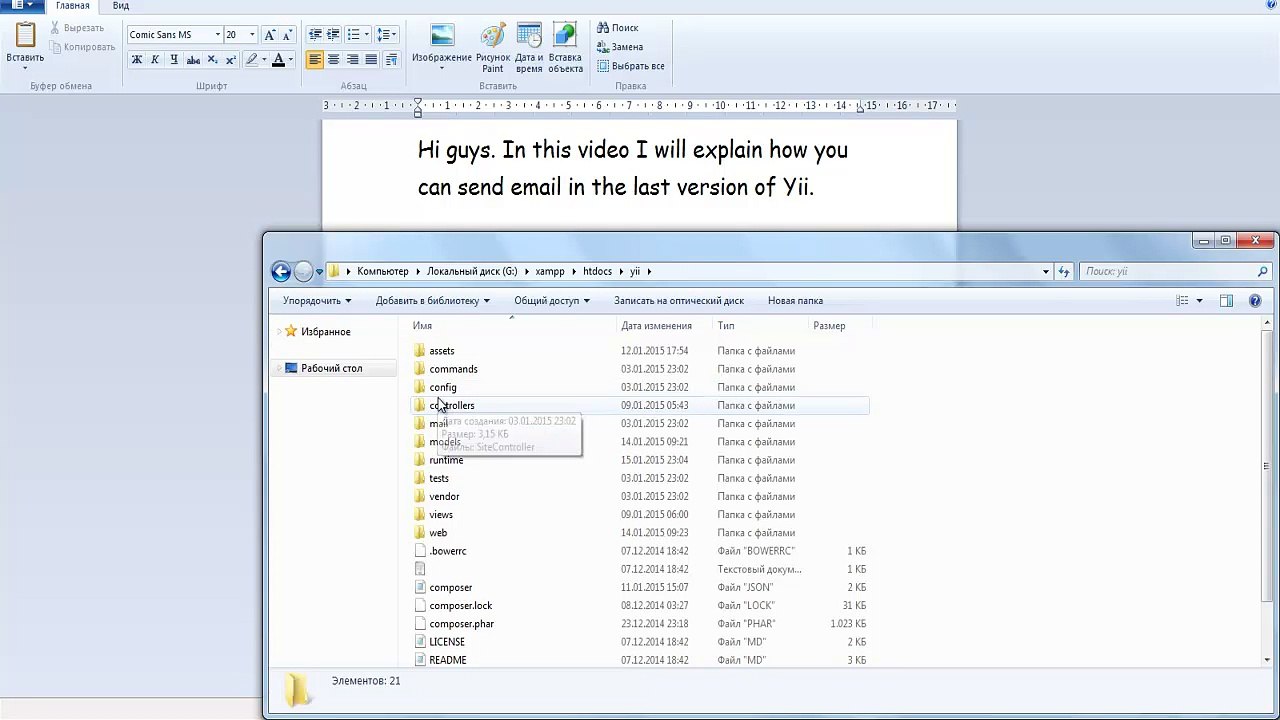Select the composer.phar file icon

(420, 624)
